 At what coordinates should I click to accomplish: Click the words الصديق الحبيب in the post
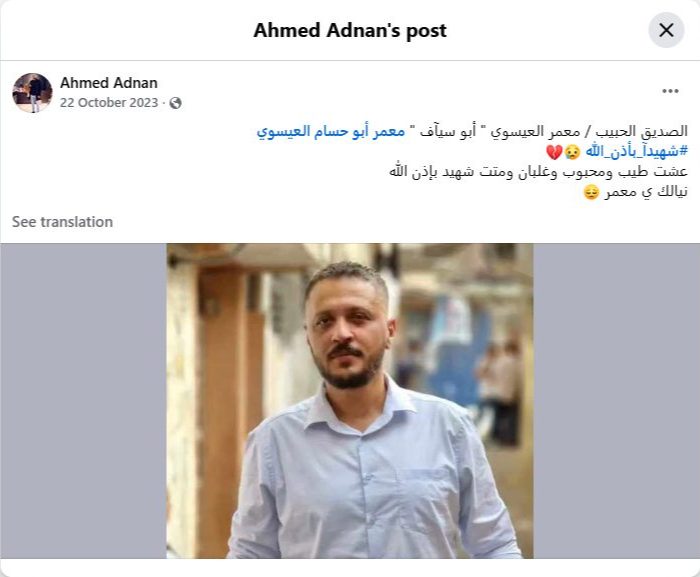[642, 132]
